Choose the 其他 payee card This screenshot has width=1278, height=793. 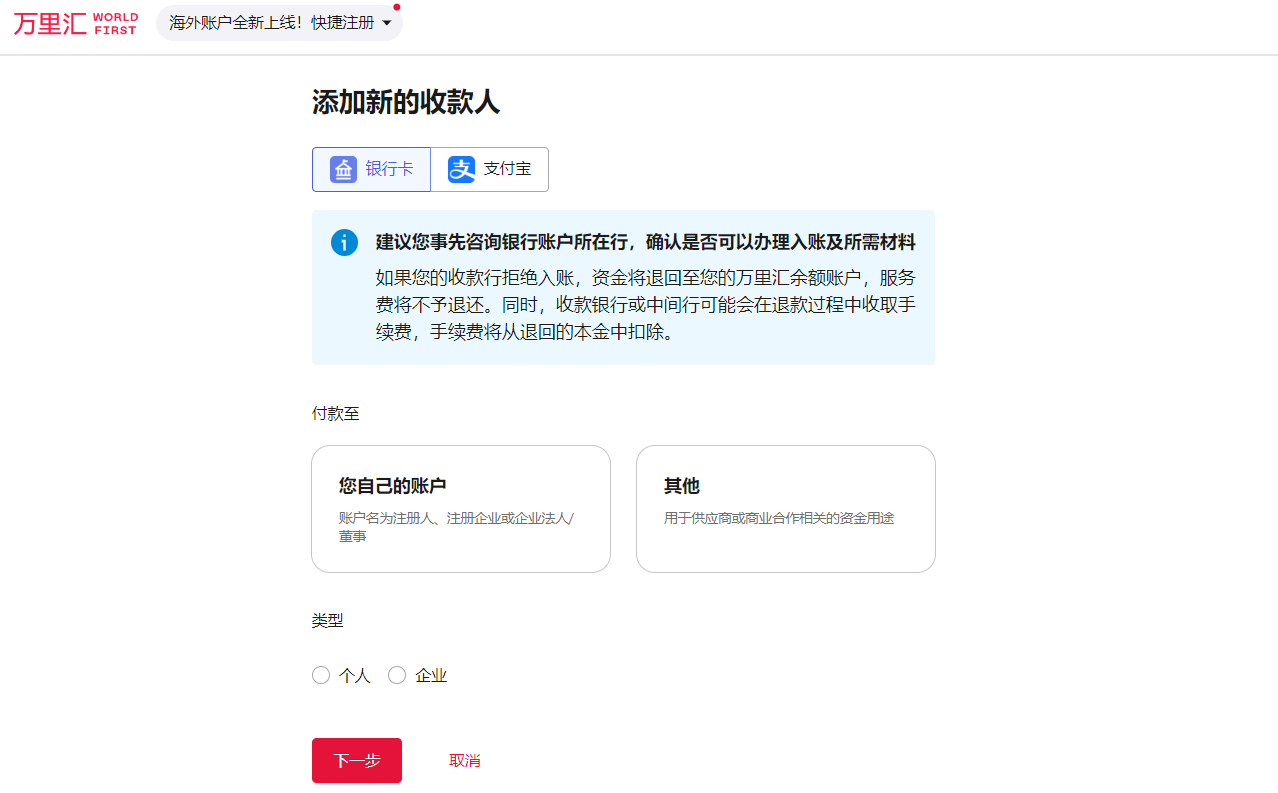point(785,509)
